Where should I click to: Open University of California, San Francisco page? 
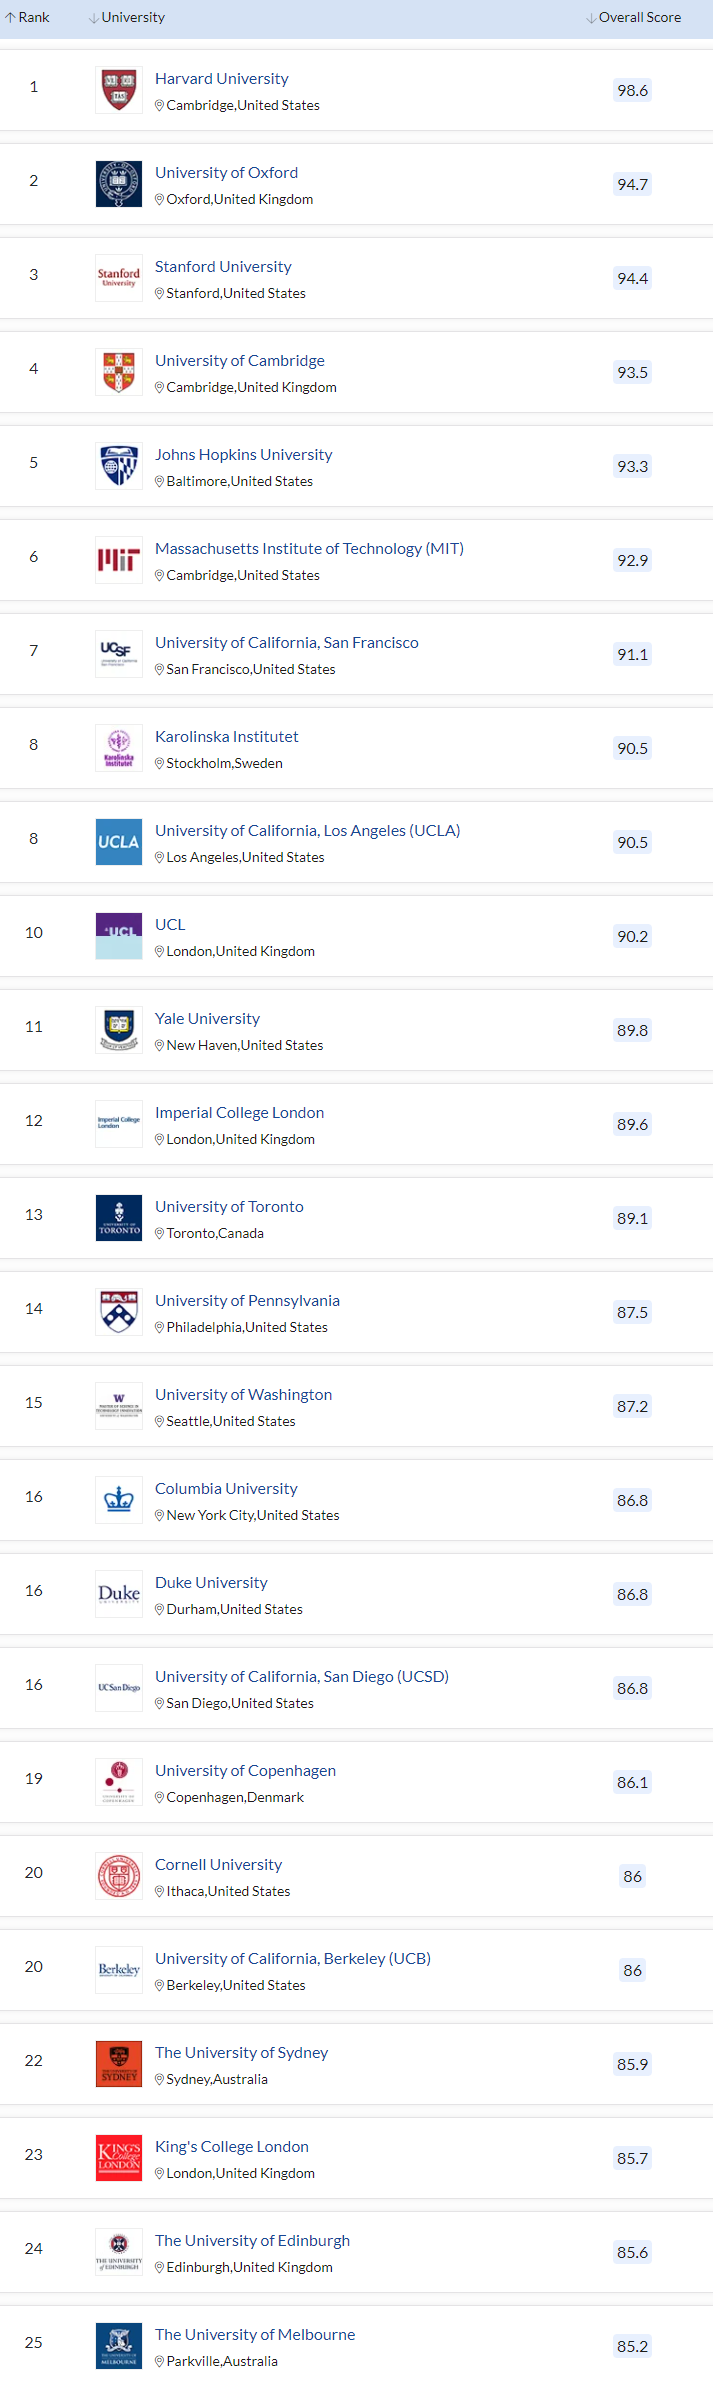click(x=286, y=643)
